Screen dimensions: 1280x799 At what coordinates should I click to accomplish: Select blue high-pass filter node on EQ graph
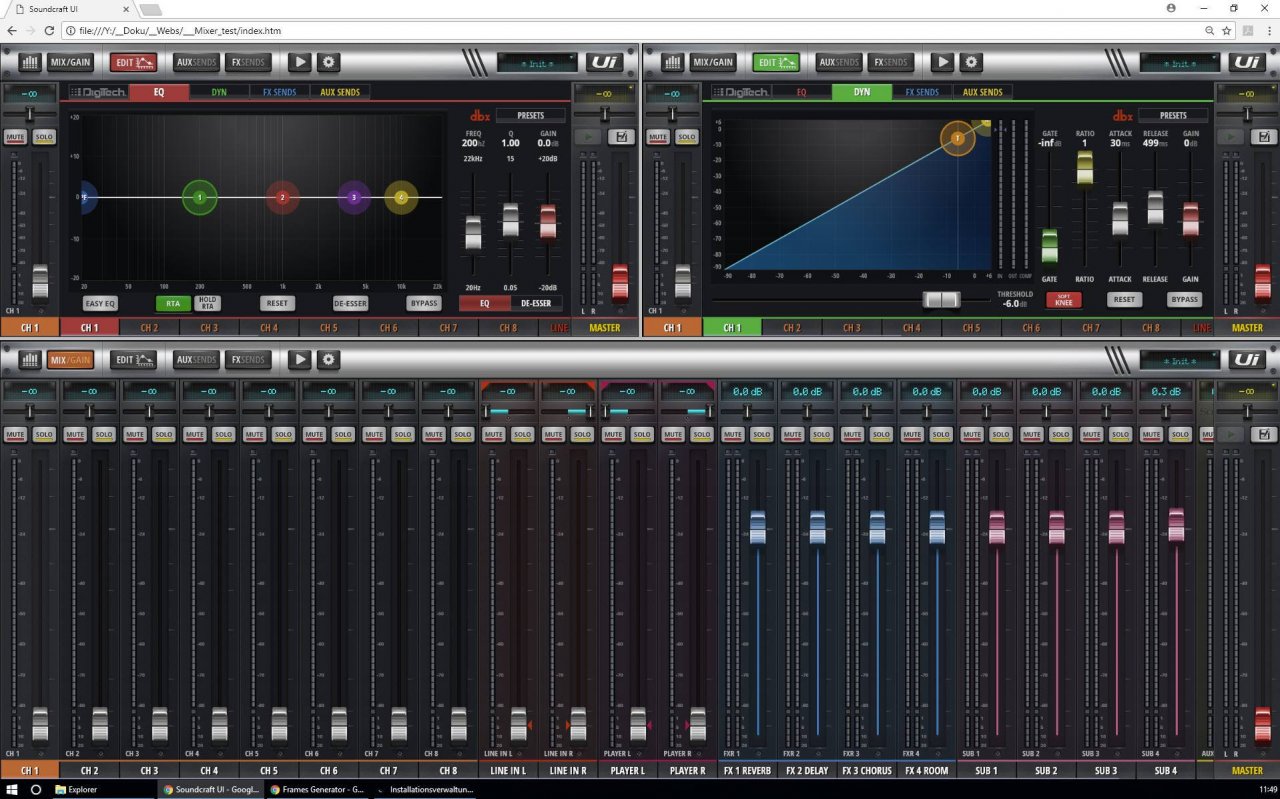(x=86, y=198)
